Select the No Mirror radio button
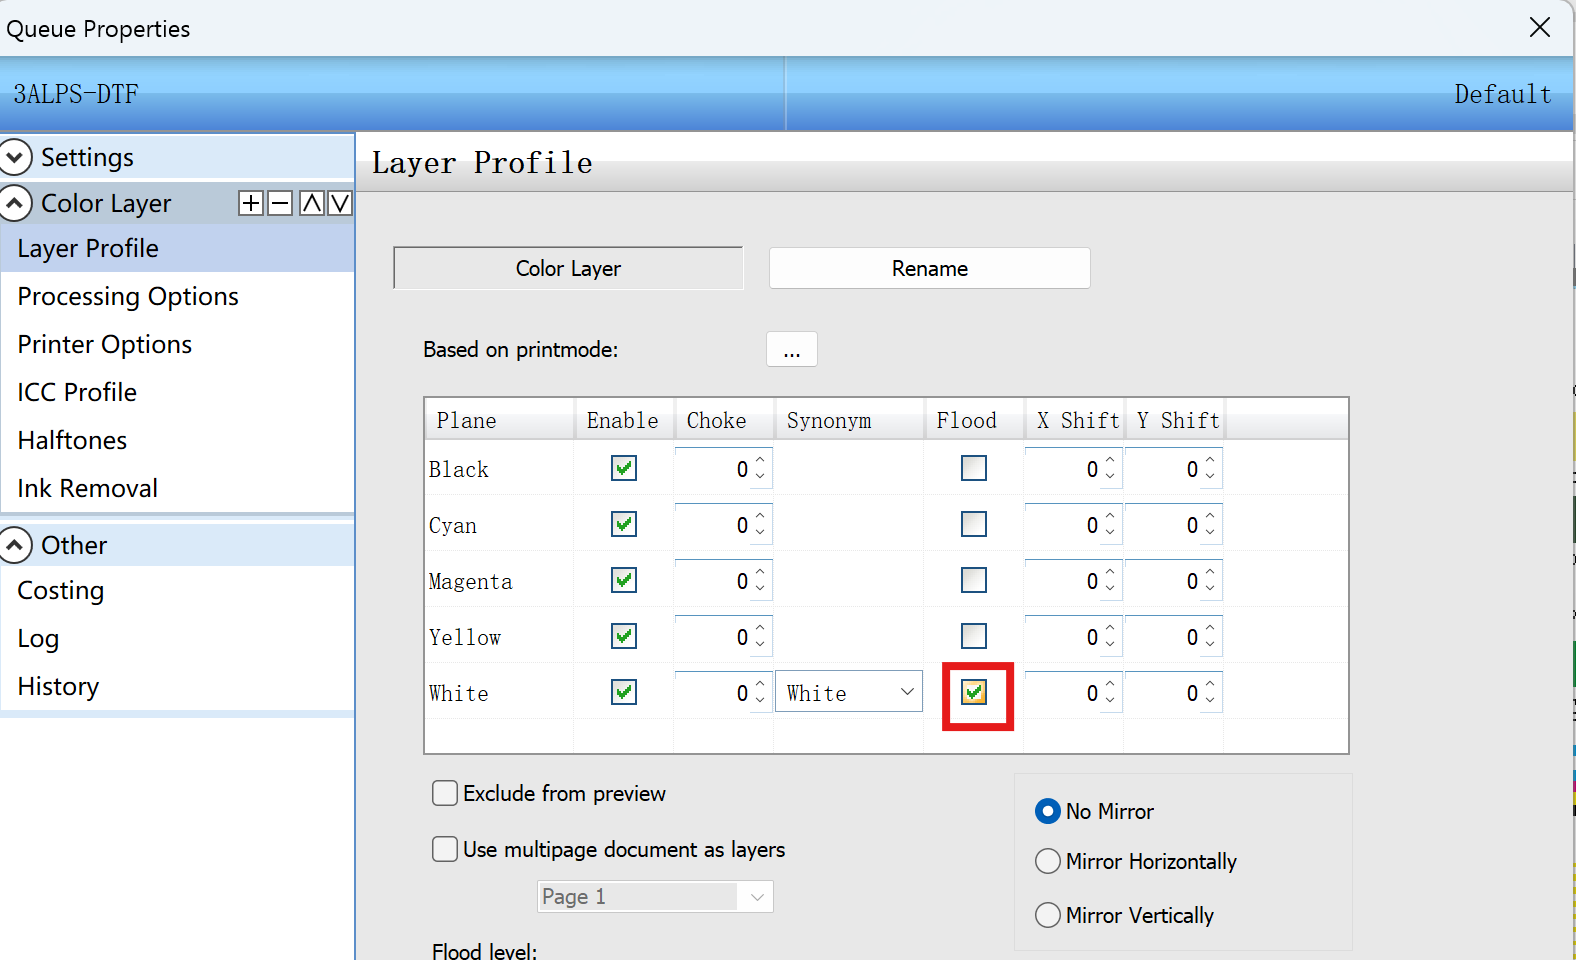Viewport: 1576px width, 960px height. tap(1048, 811)
